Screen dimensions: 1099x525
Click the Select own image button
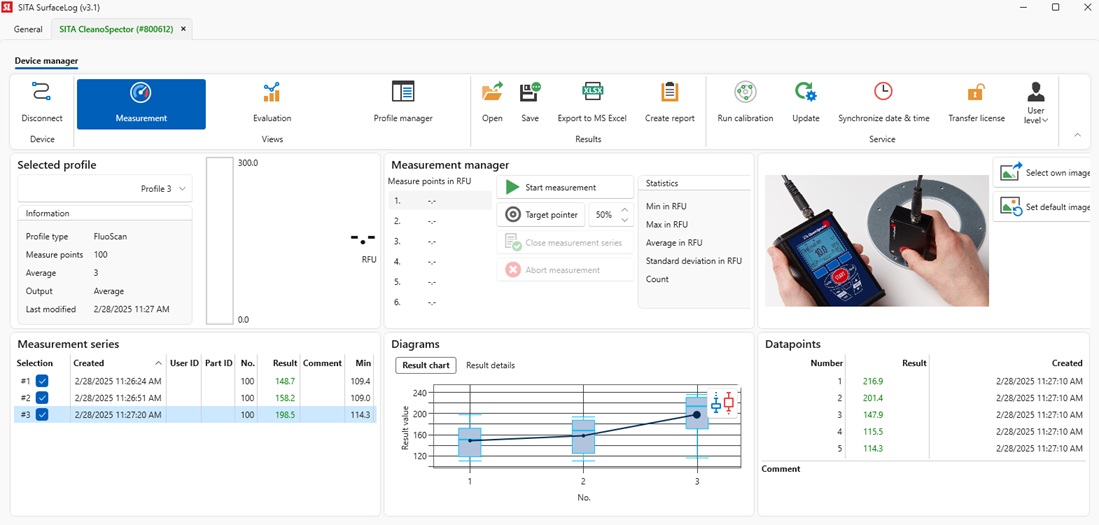click(x=1045, y=173)
